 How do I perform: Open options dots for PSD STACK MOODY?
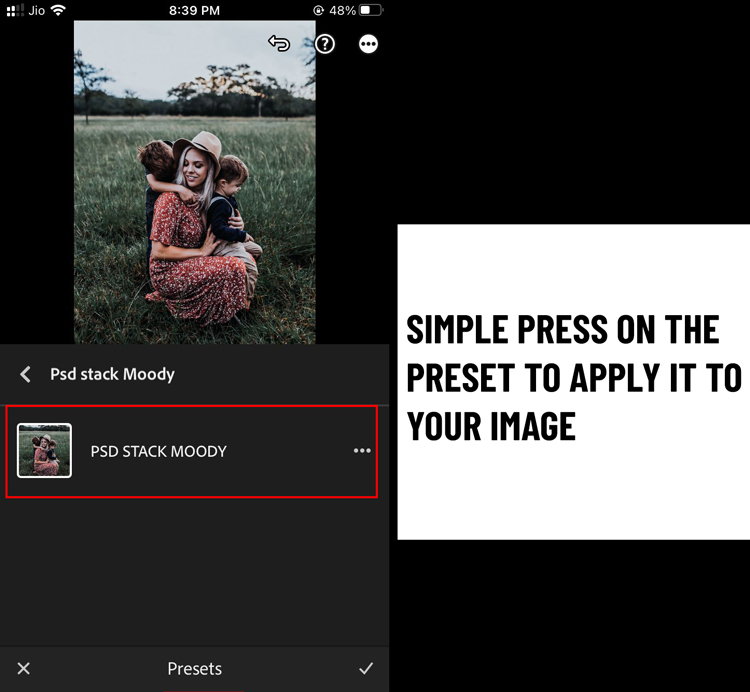click(x=362, y=450)
